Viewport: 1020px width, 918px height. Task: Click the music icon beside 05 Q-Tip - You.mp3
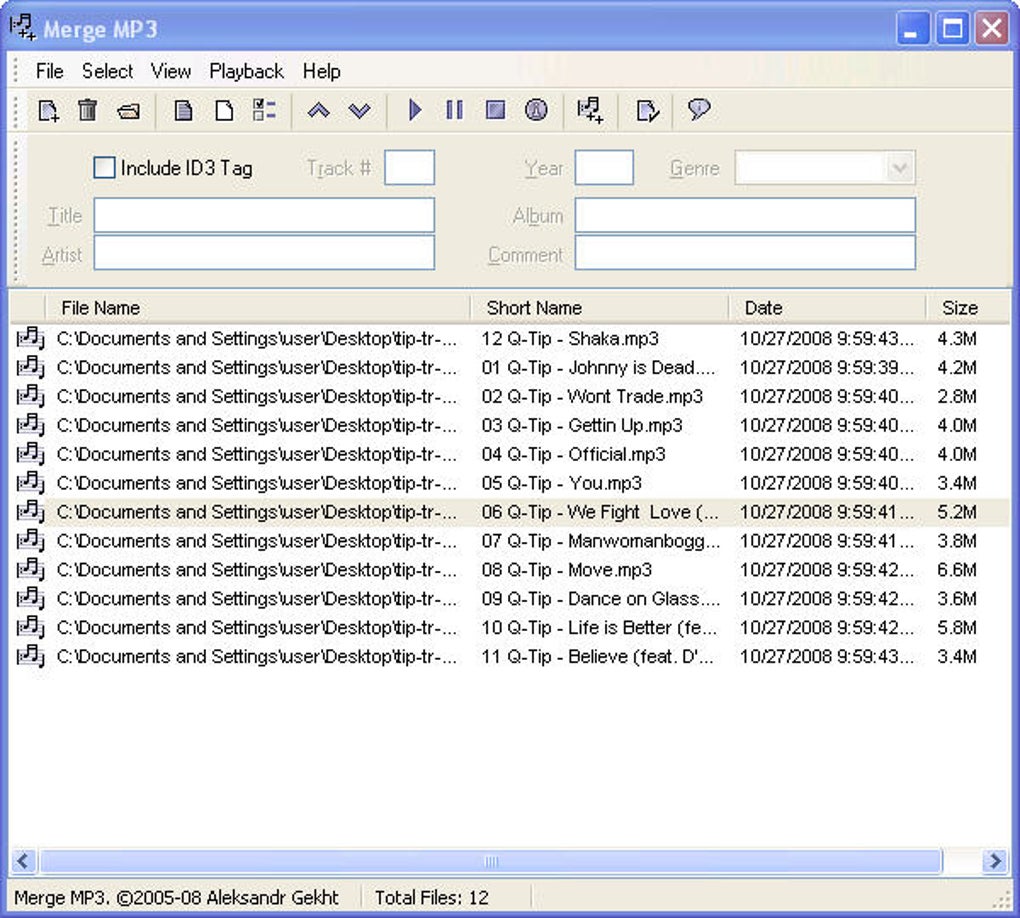point(31,483)
